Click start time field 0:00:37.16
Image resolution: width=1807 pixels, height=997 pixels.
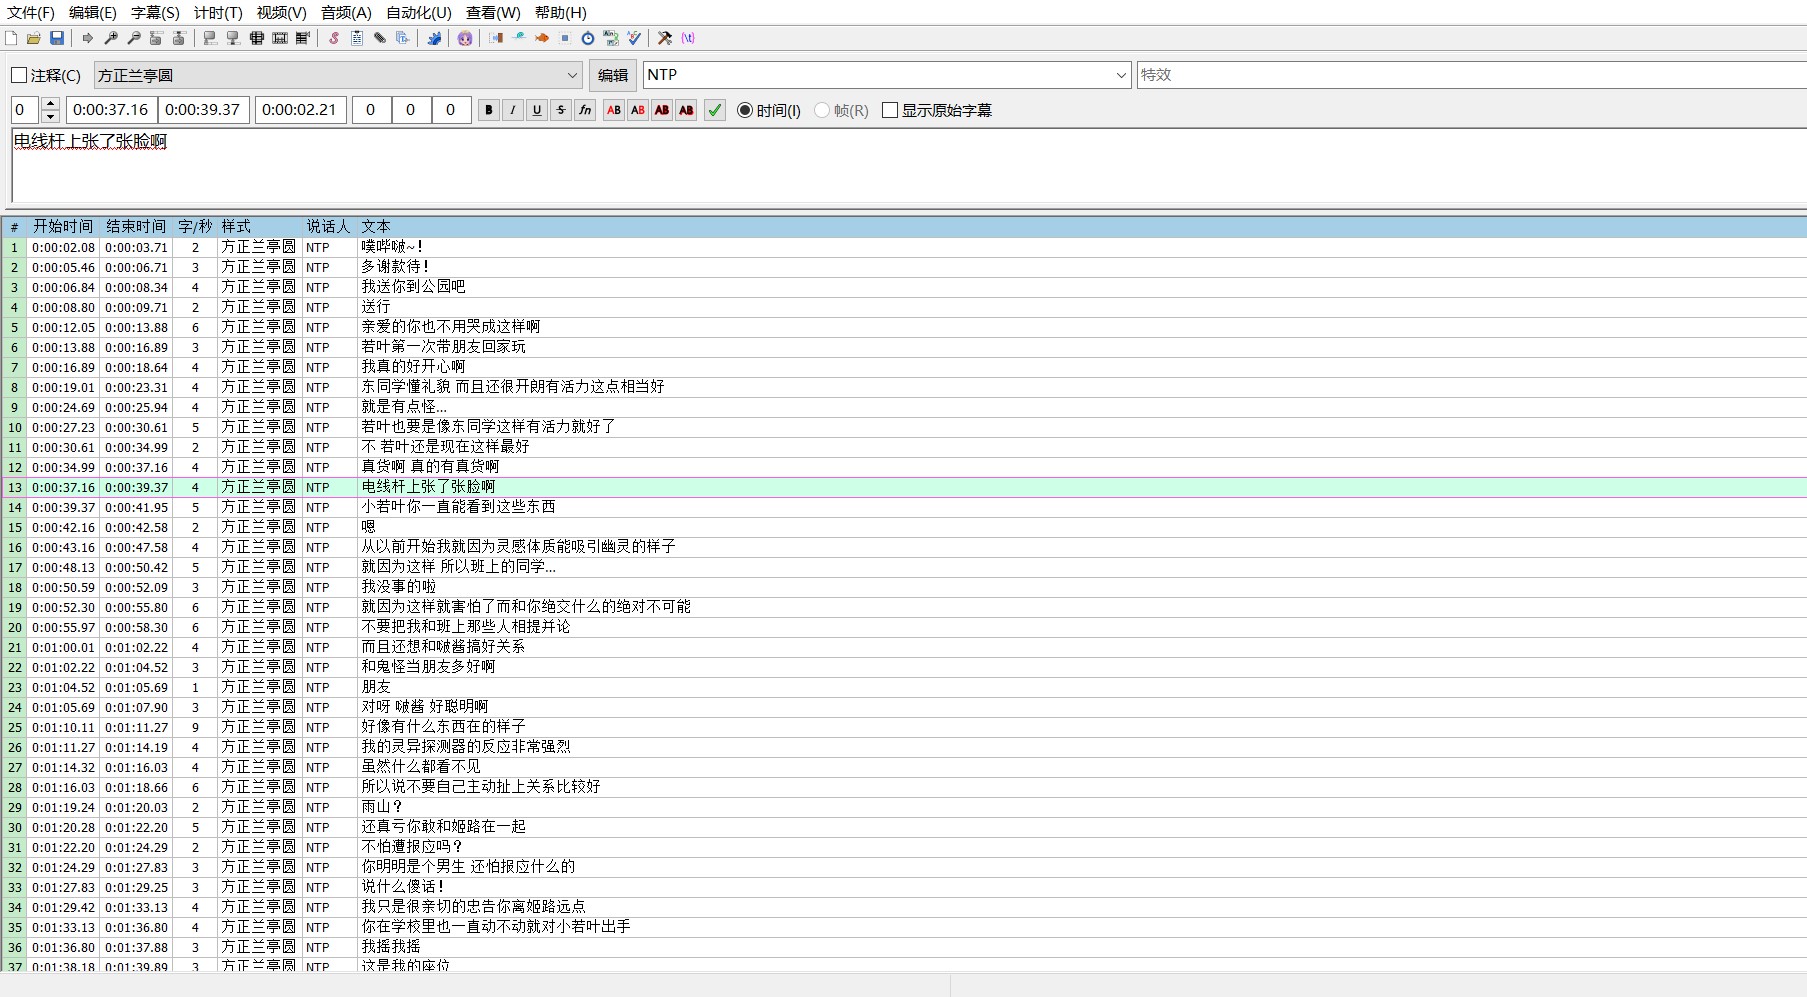tap(110, 110)
